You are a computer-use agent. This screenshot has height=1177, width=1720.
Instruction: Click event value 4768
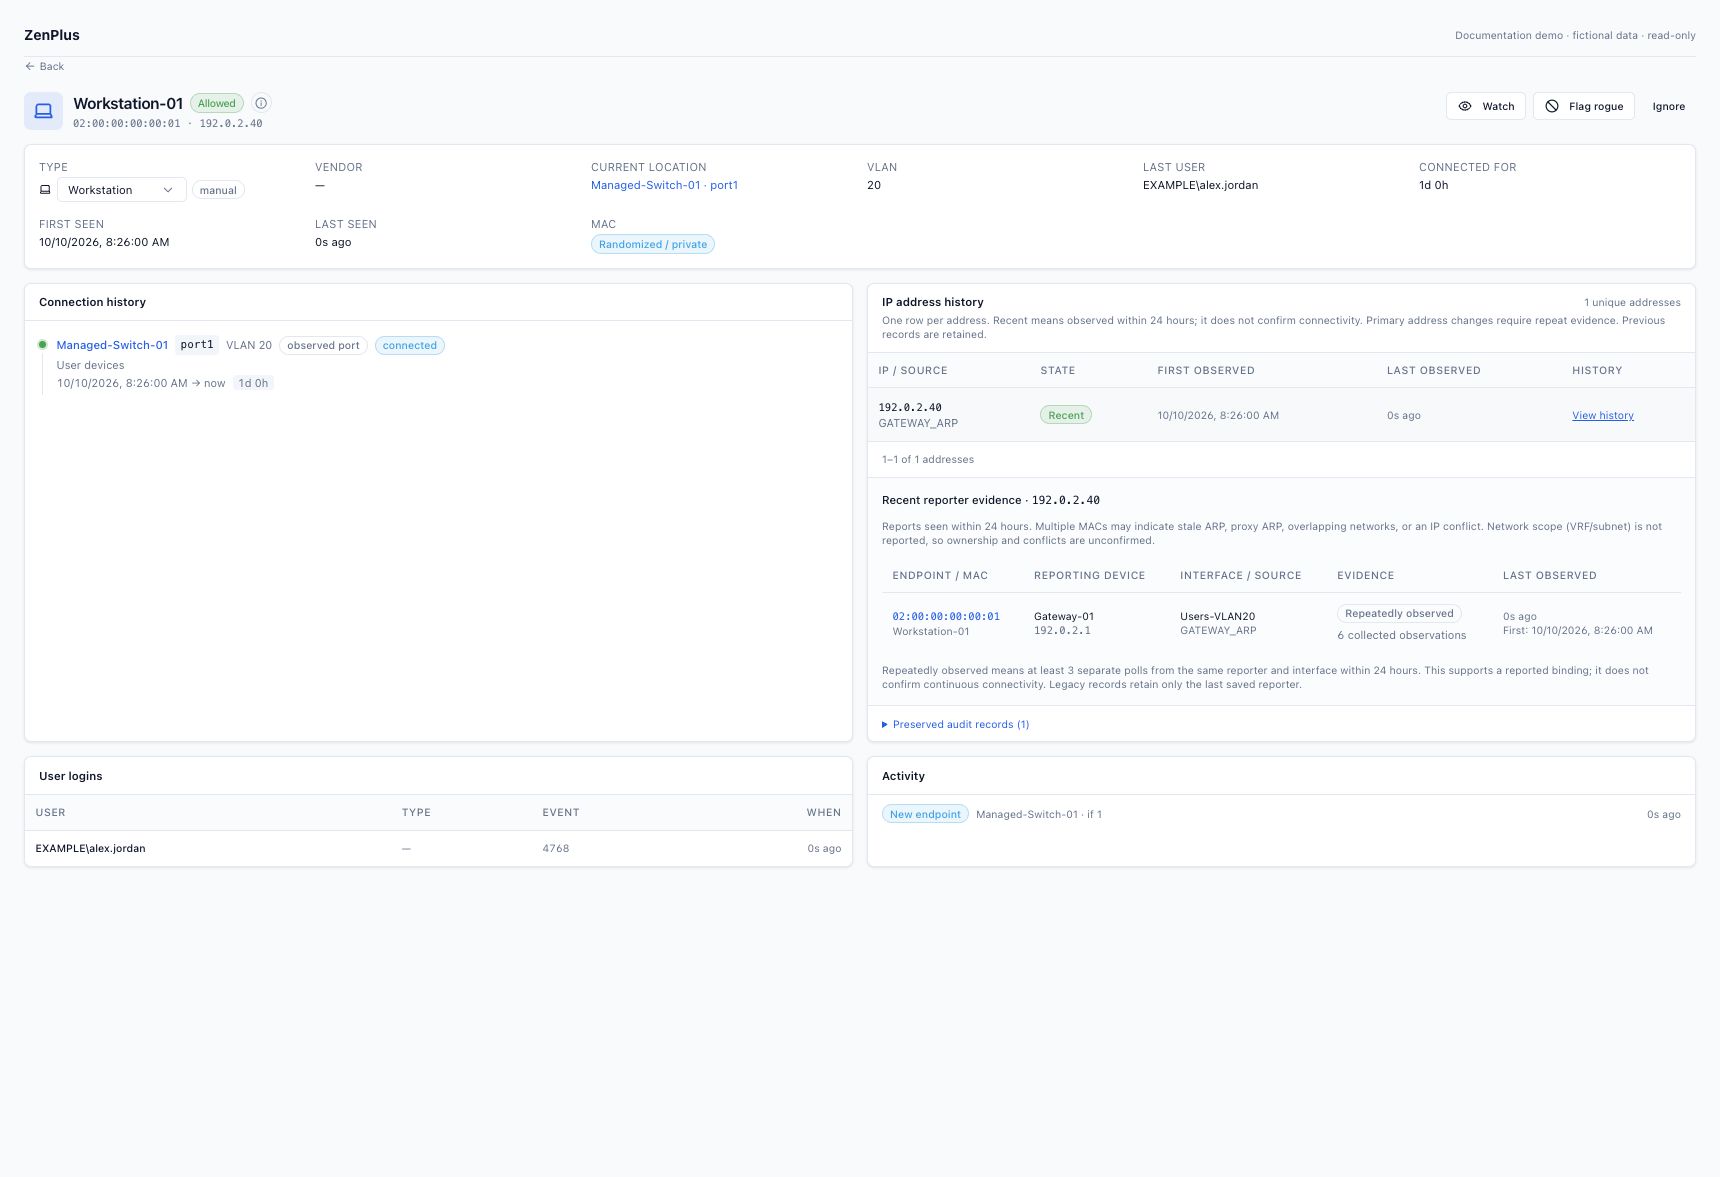556,848
